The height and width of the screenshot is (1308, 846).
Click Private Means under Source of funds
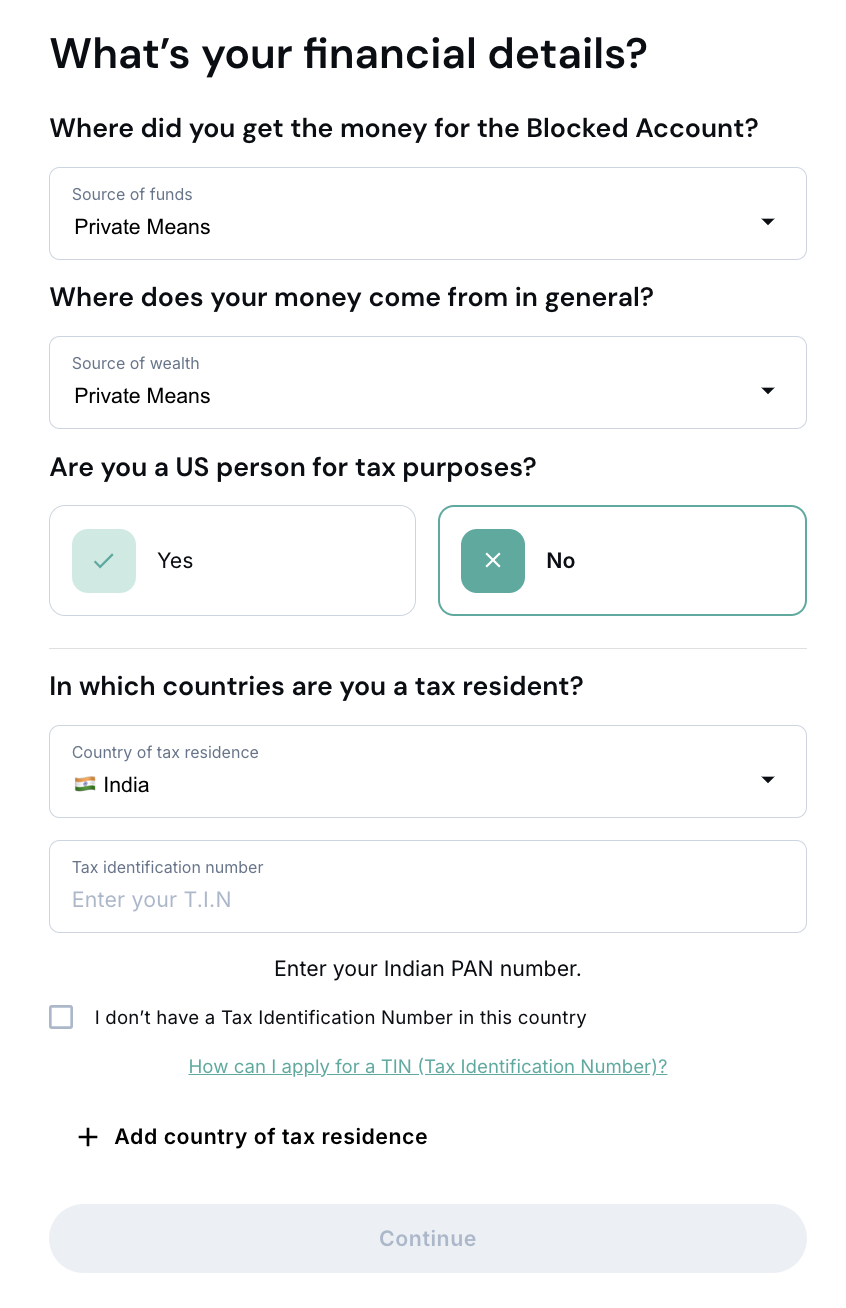click(143, 228)
